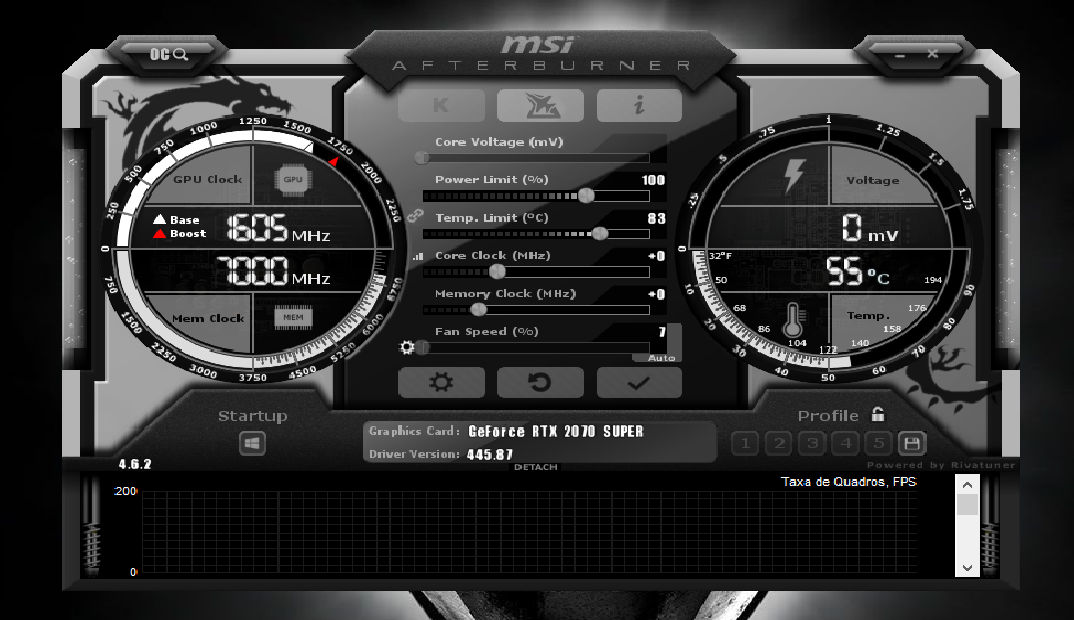This screenshot has height=620, width=1074.
Task: Click the Memory Clock +0 value
Action: coord(657,295)
